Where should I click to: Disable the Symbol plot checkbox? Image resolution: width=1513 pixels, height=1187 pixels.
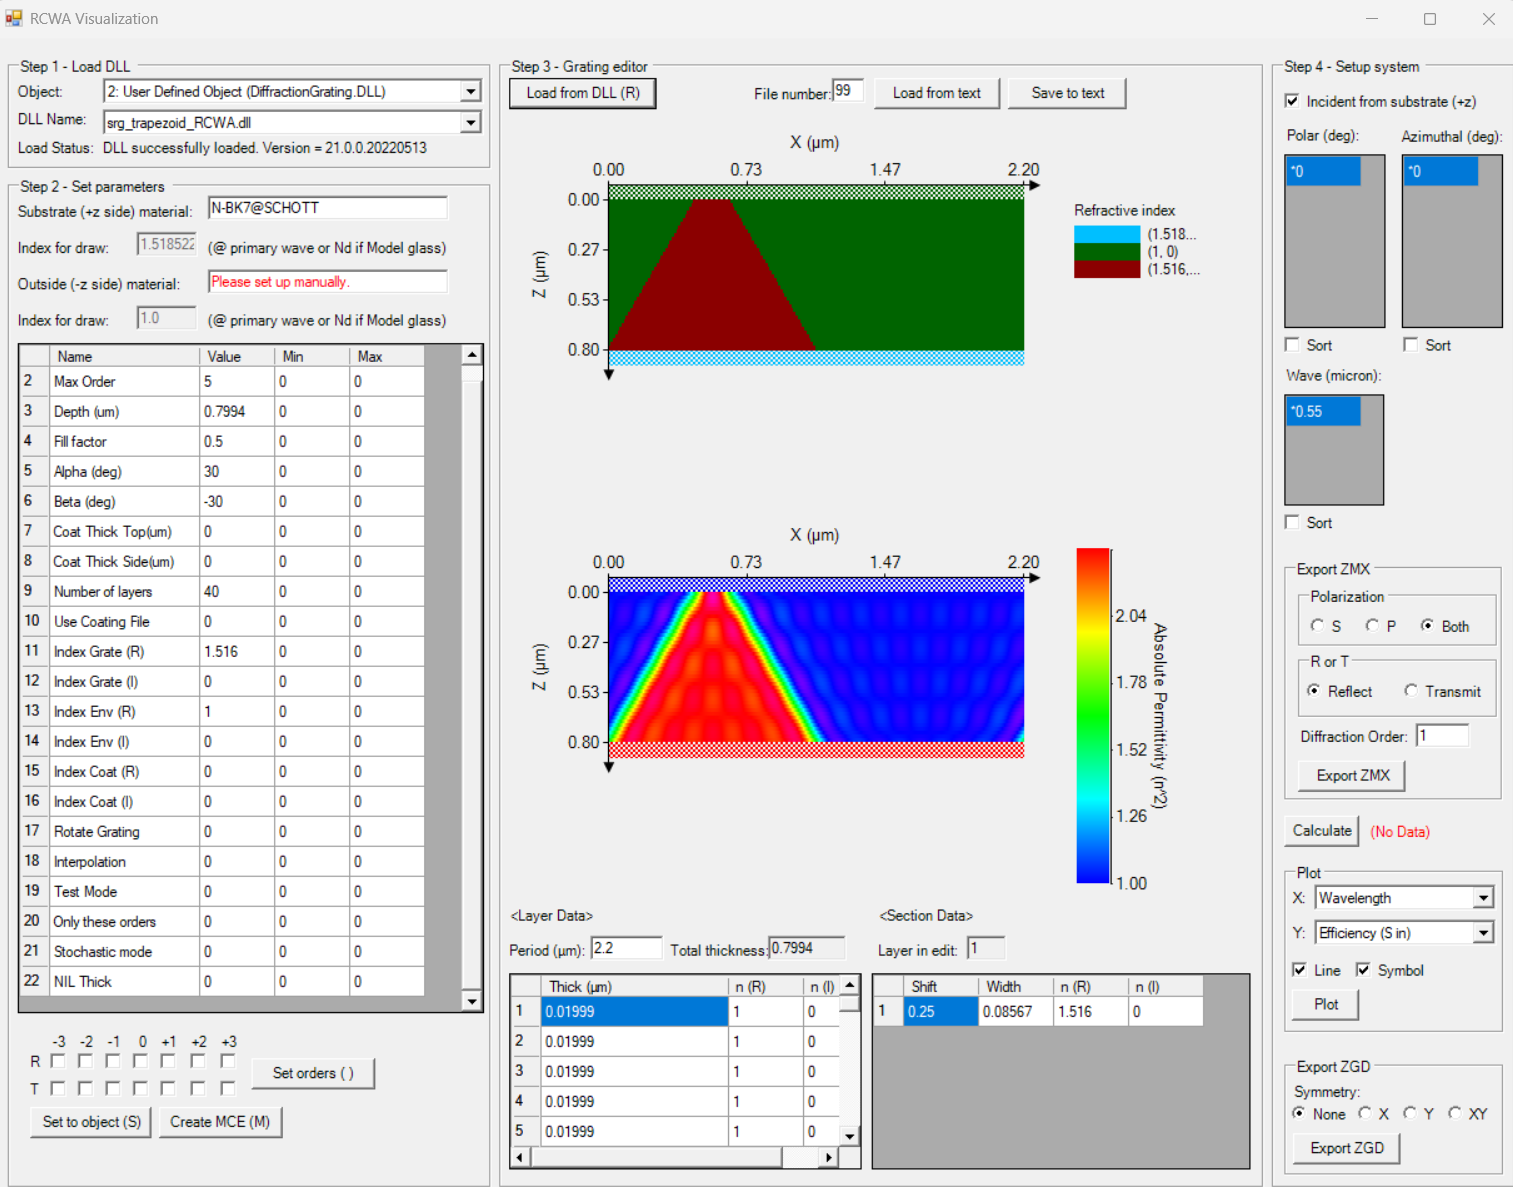point(1363,970)
